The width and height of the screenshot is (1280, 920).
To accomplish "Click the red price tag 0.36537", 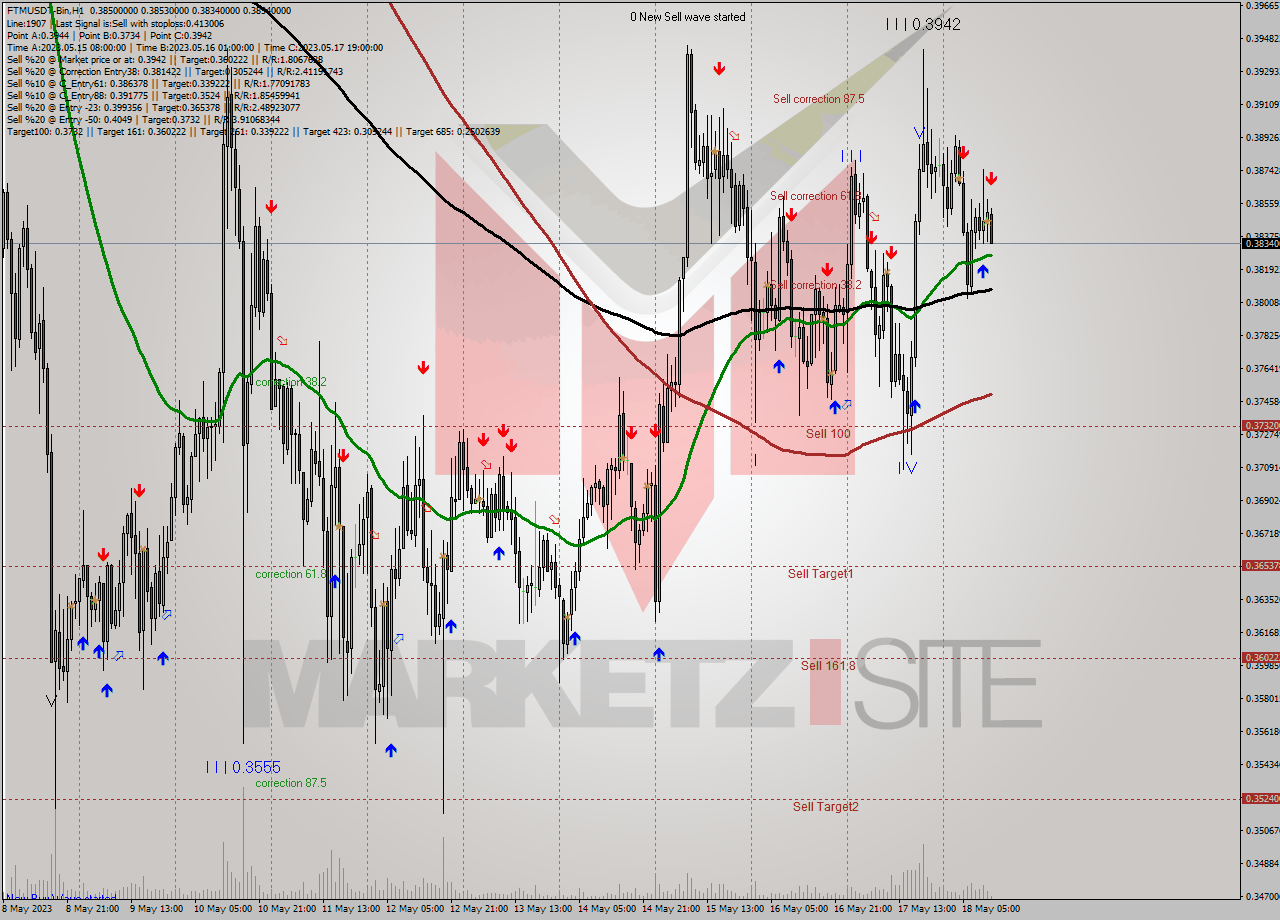I will click(x=1260, y=565).
